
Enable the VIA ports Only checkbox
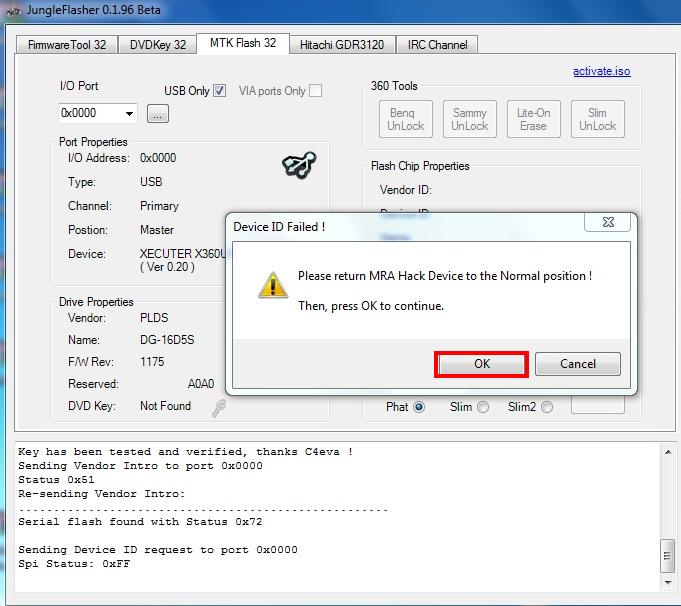coord(316,90)
